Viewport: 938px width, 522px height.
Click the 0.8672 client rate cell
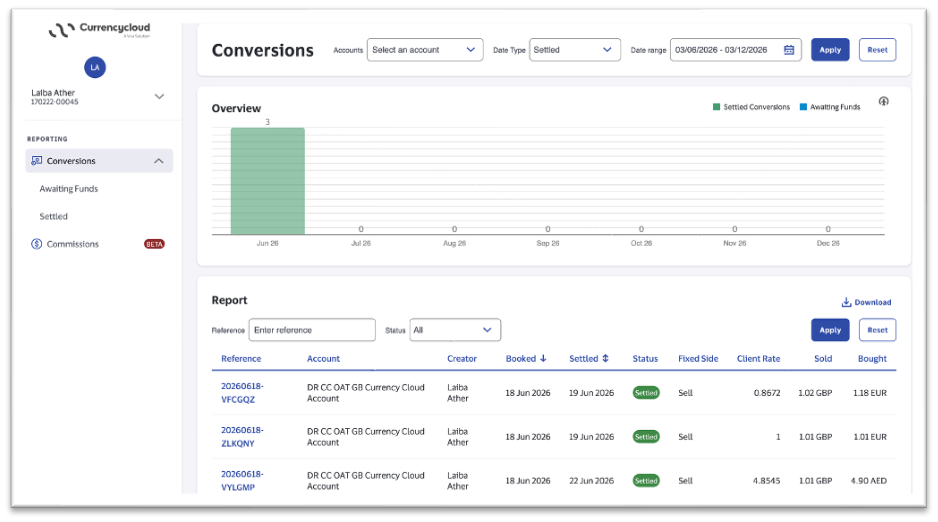pos(767,393)
